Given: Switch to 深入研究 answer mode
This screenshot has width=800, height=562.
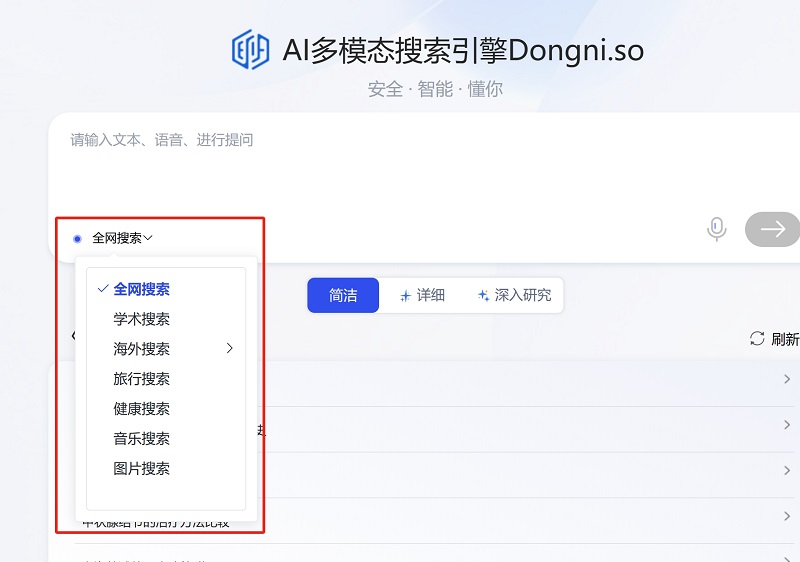Looking at the screenshot, I should 514,295.
